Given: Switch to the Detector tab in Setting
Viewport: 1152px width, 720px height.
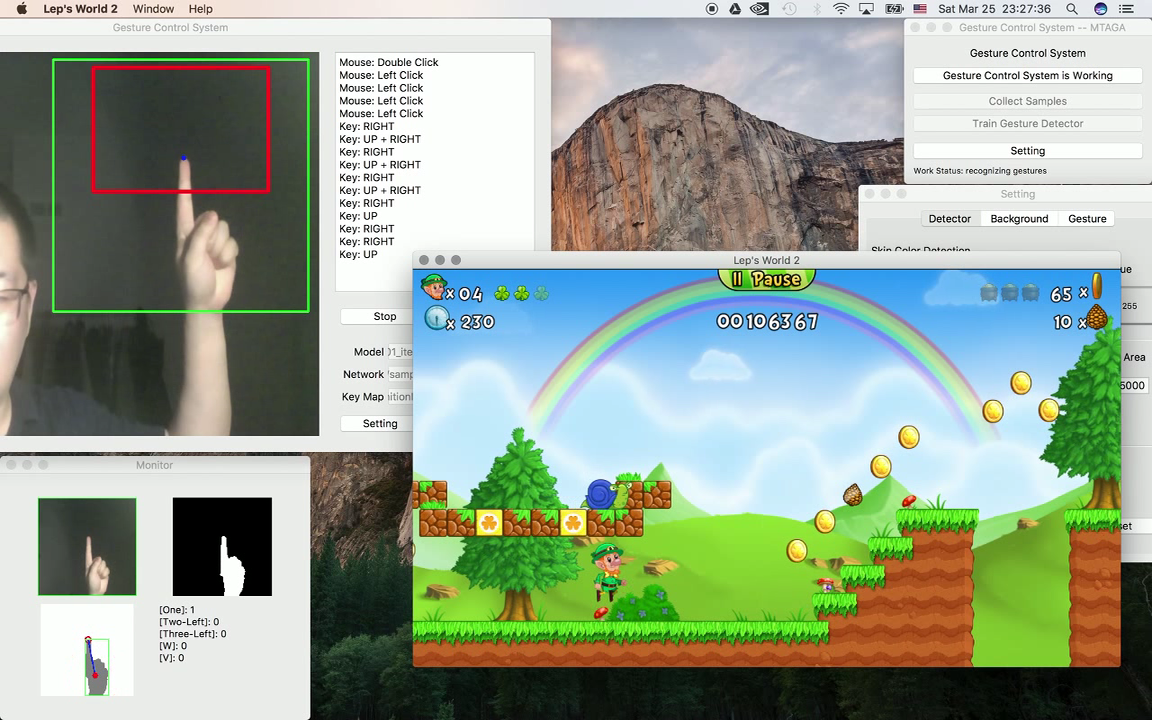Looking at the screenshot, I should coord(949,219).
